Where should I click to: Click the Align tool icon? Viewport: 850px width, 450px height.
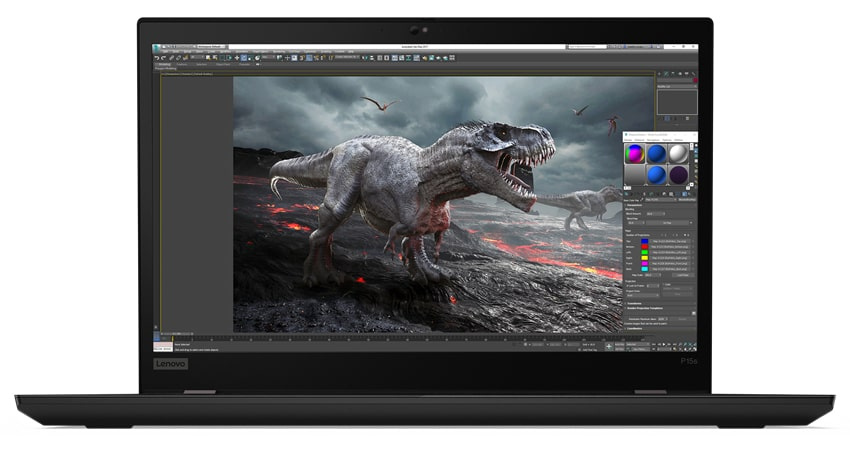coord(372,57)
